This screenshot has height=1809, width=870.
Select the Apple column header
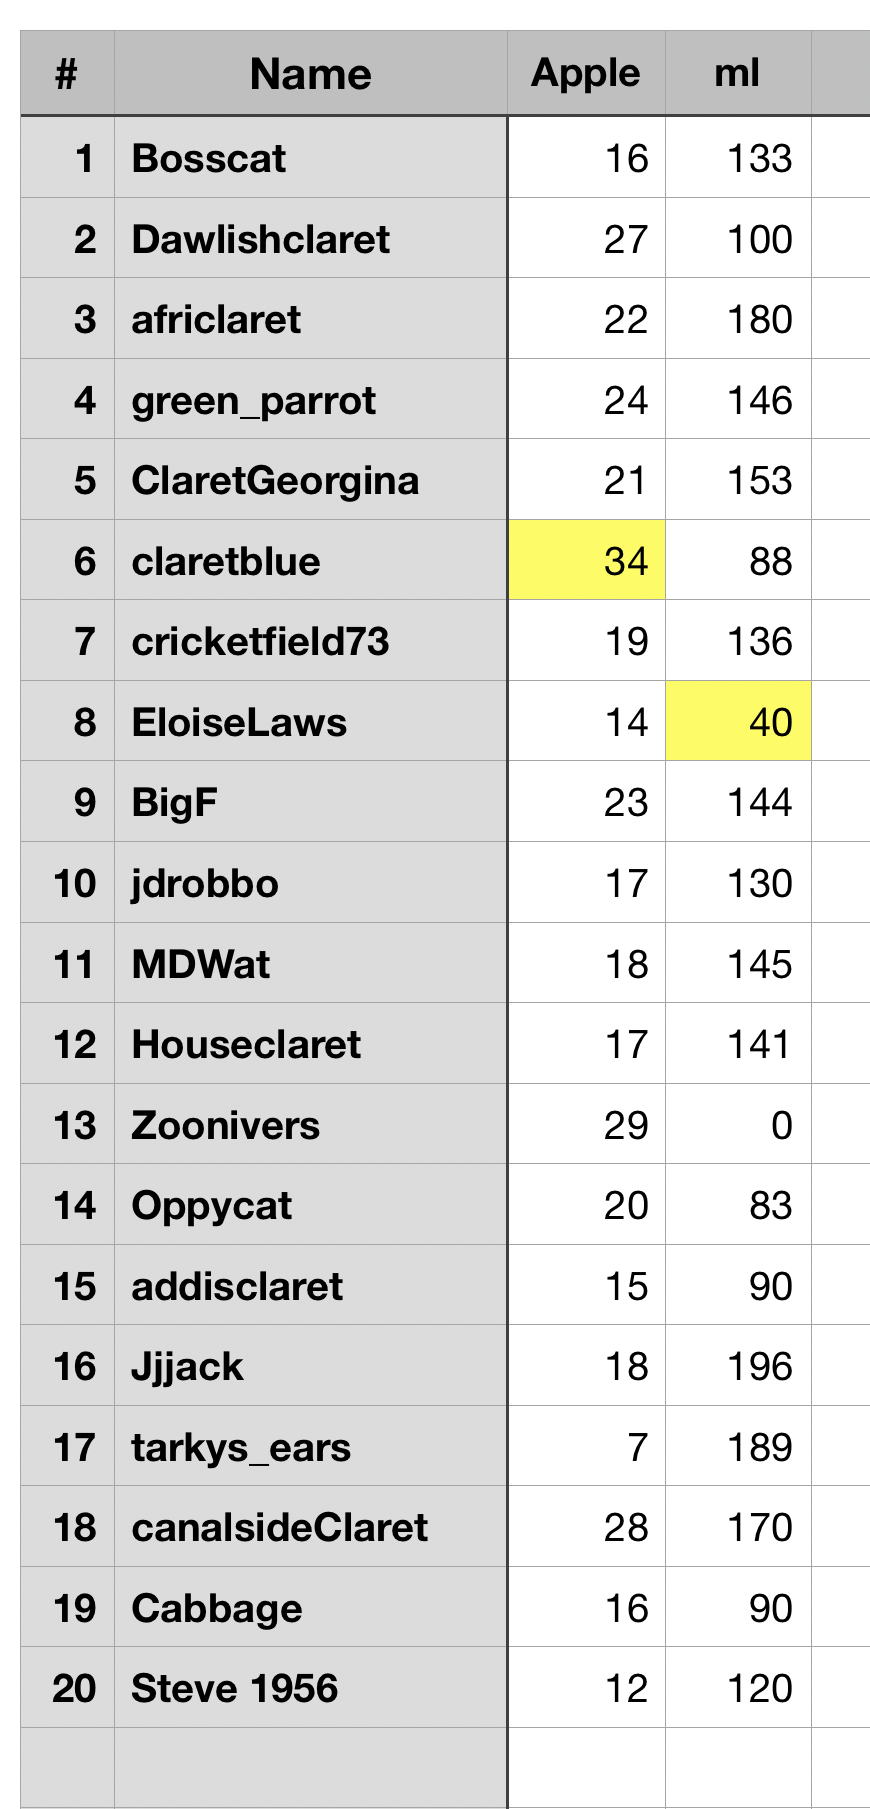(586, 74)
